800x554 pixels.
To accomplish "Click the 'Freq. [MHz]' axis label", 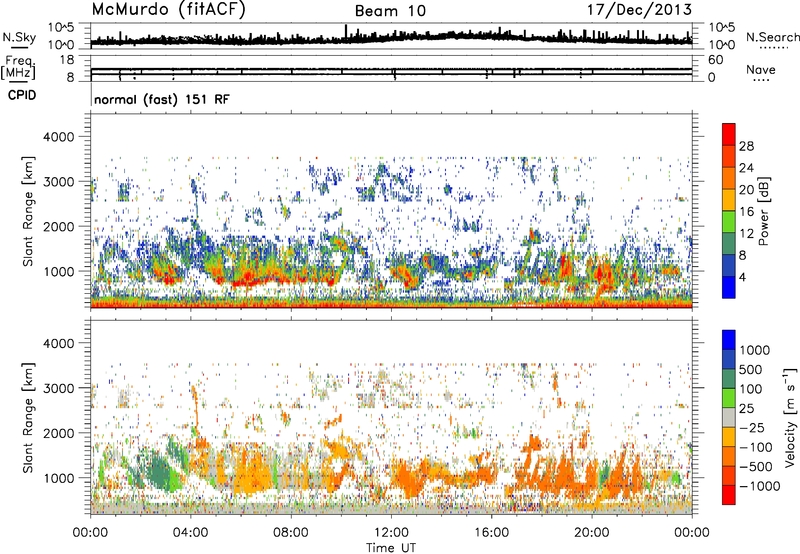I will (x=19, y=68).
